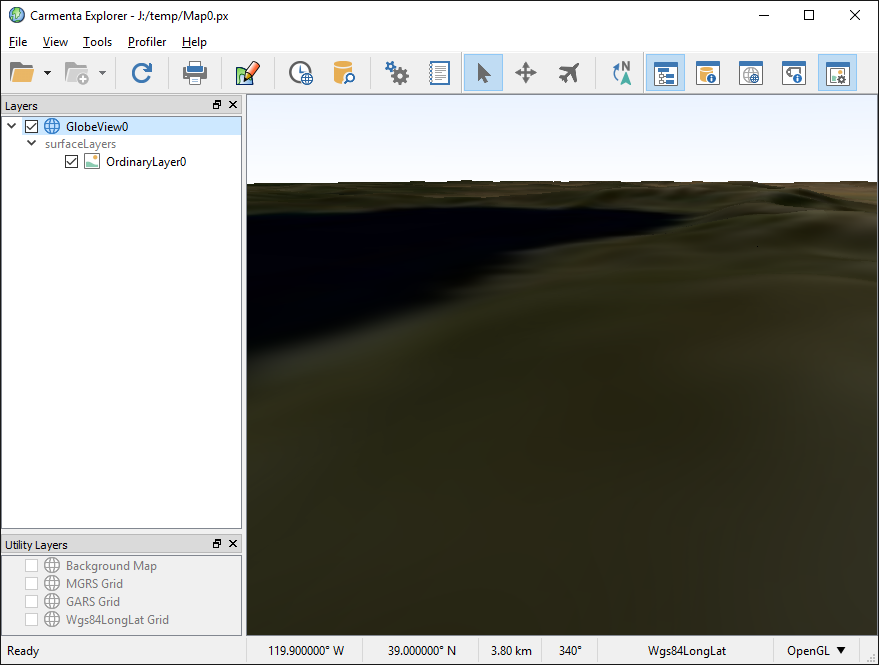The height and width of the screenshot is (665, 879).
Task: Click the gears settings toolbar icon
Action: [397, 73]
